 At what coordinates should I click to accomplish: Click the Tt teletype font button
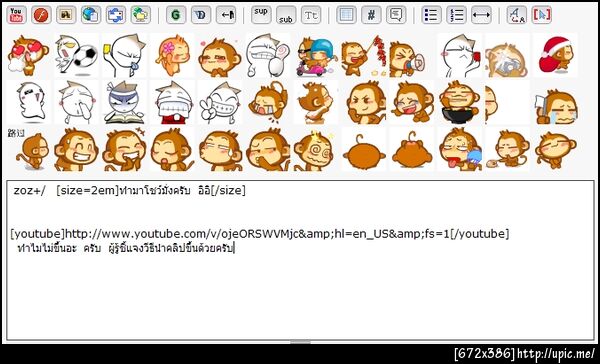click(x=311, y=15)
